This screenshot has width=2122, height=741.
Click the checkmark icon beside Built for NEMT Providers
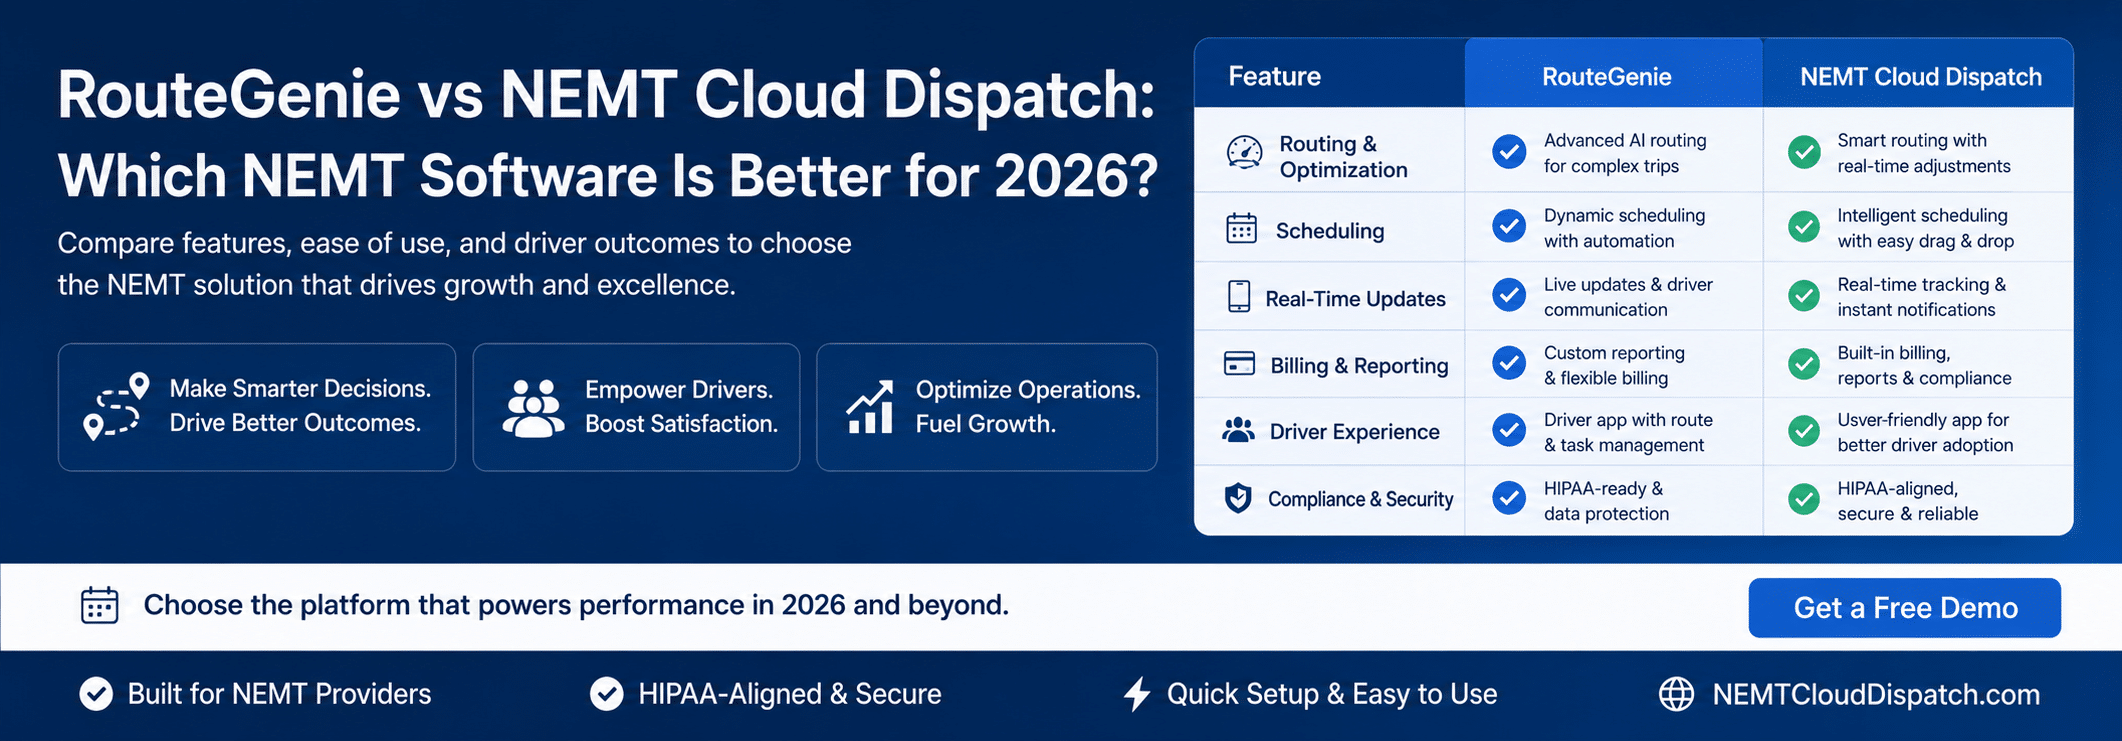[96, 693]
